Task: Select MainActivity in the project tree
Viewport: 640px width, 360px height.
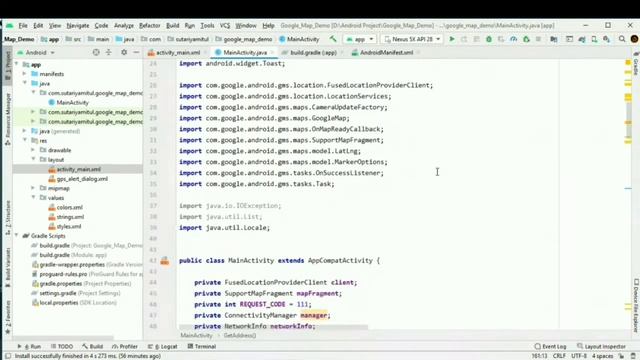Action: coord(72,102)
